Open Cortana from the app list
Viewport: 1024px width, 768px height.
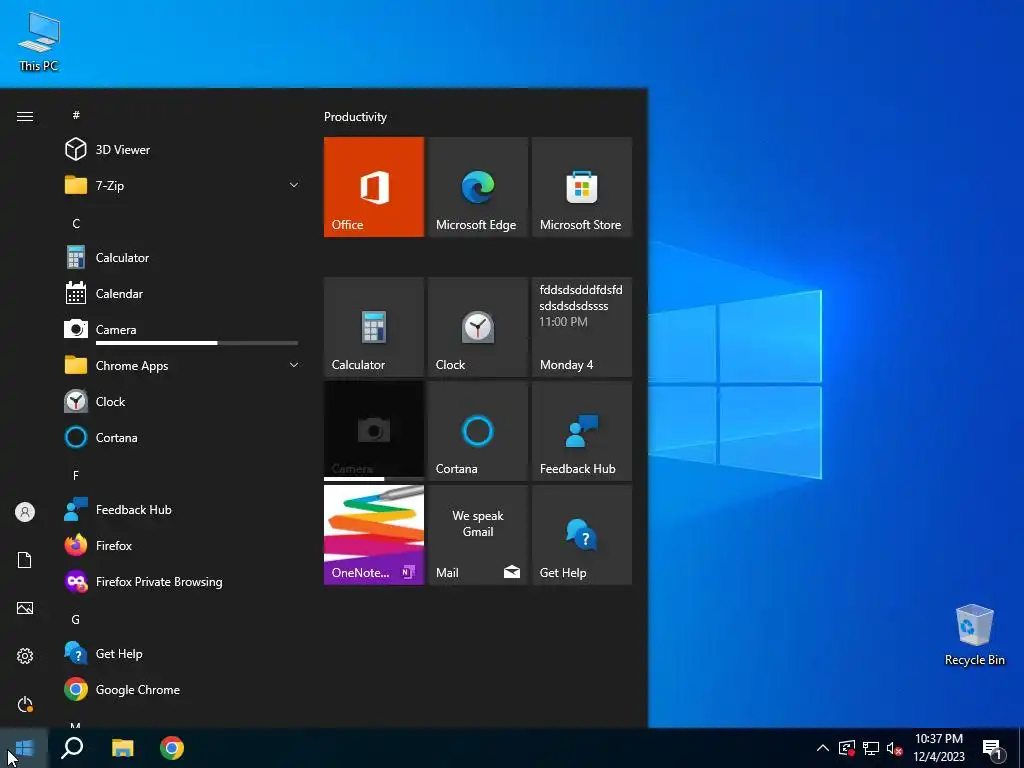point(182,438)
